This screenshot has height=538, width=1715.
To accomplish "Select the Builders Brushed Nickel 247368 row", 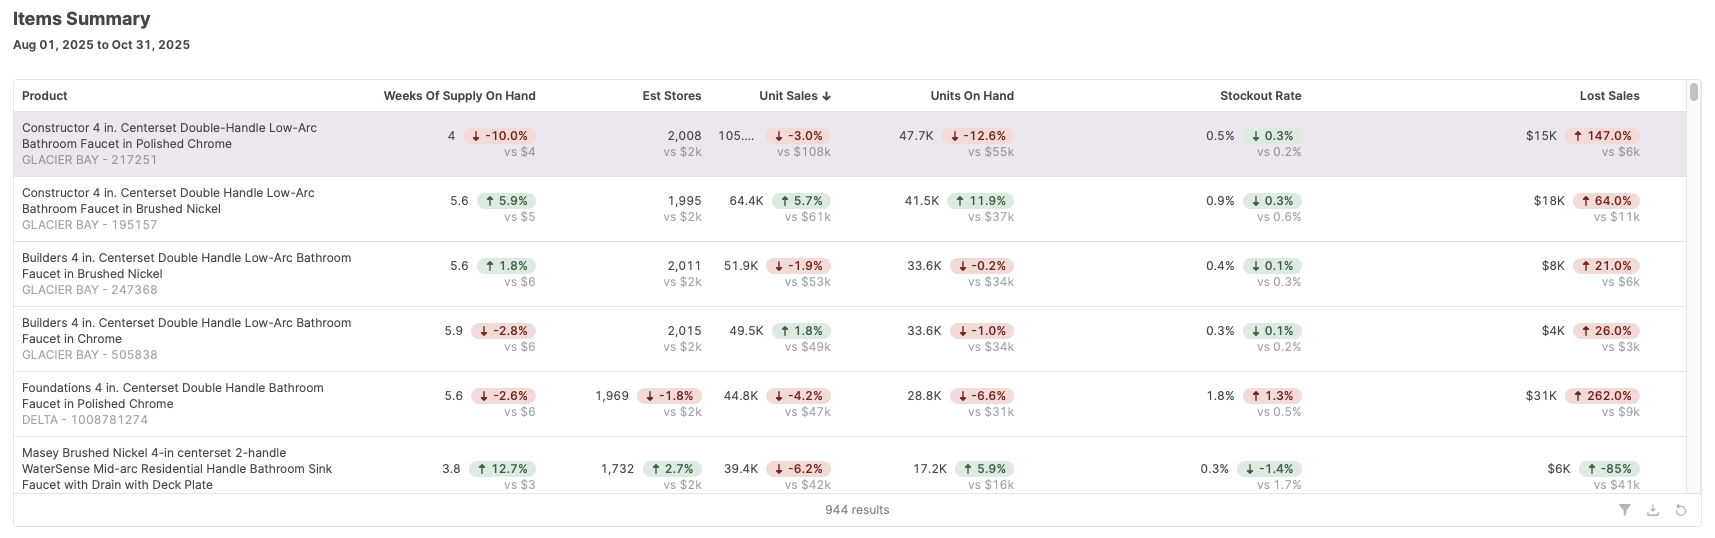I will coord(186,266).
